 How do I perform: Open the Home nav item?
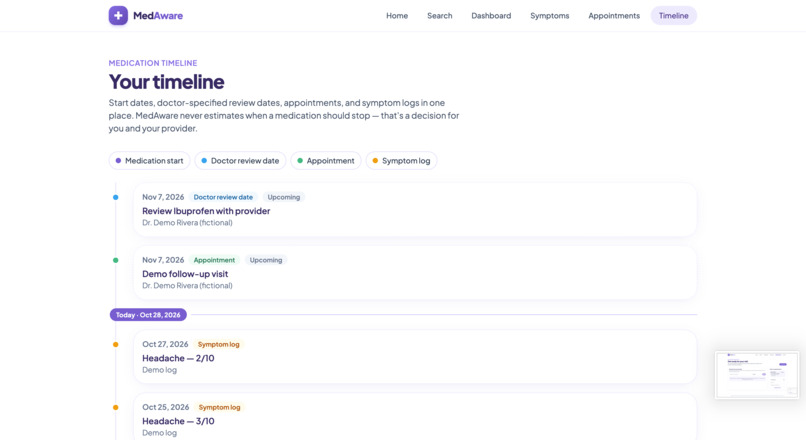[x=397, y=15]
